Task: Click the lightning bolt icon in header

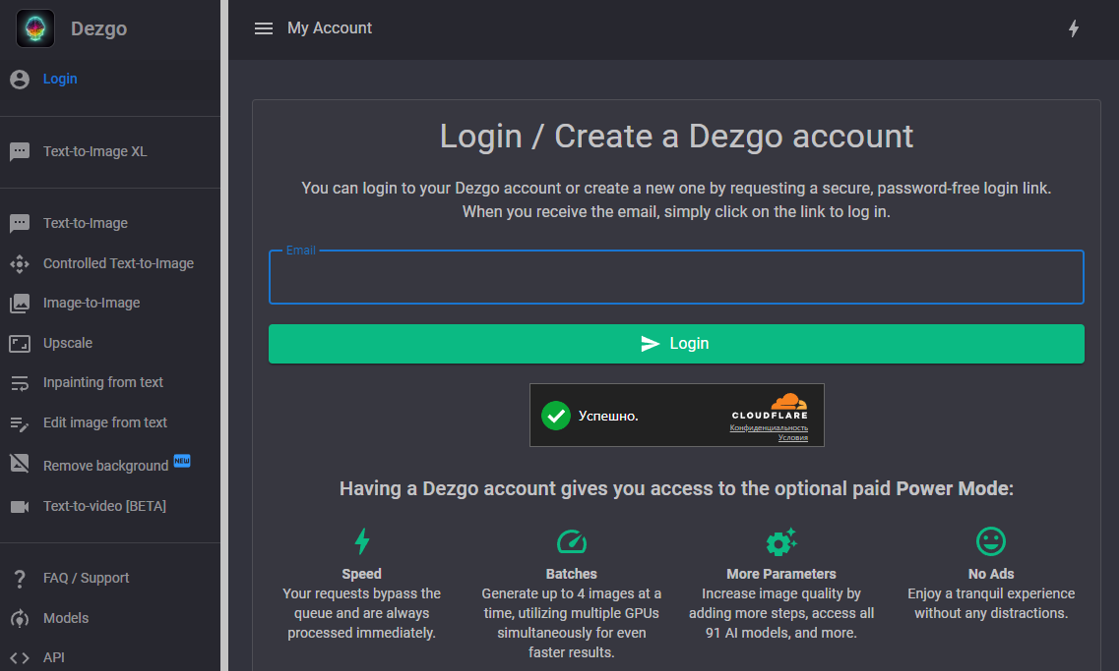Action: click(x=1073, y=29)
